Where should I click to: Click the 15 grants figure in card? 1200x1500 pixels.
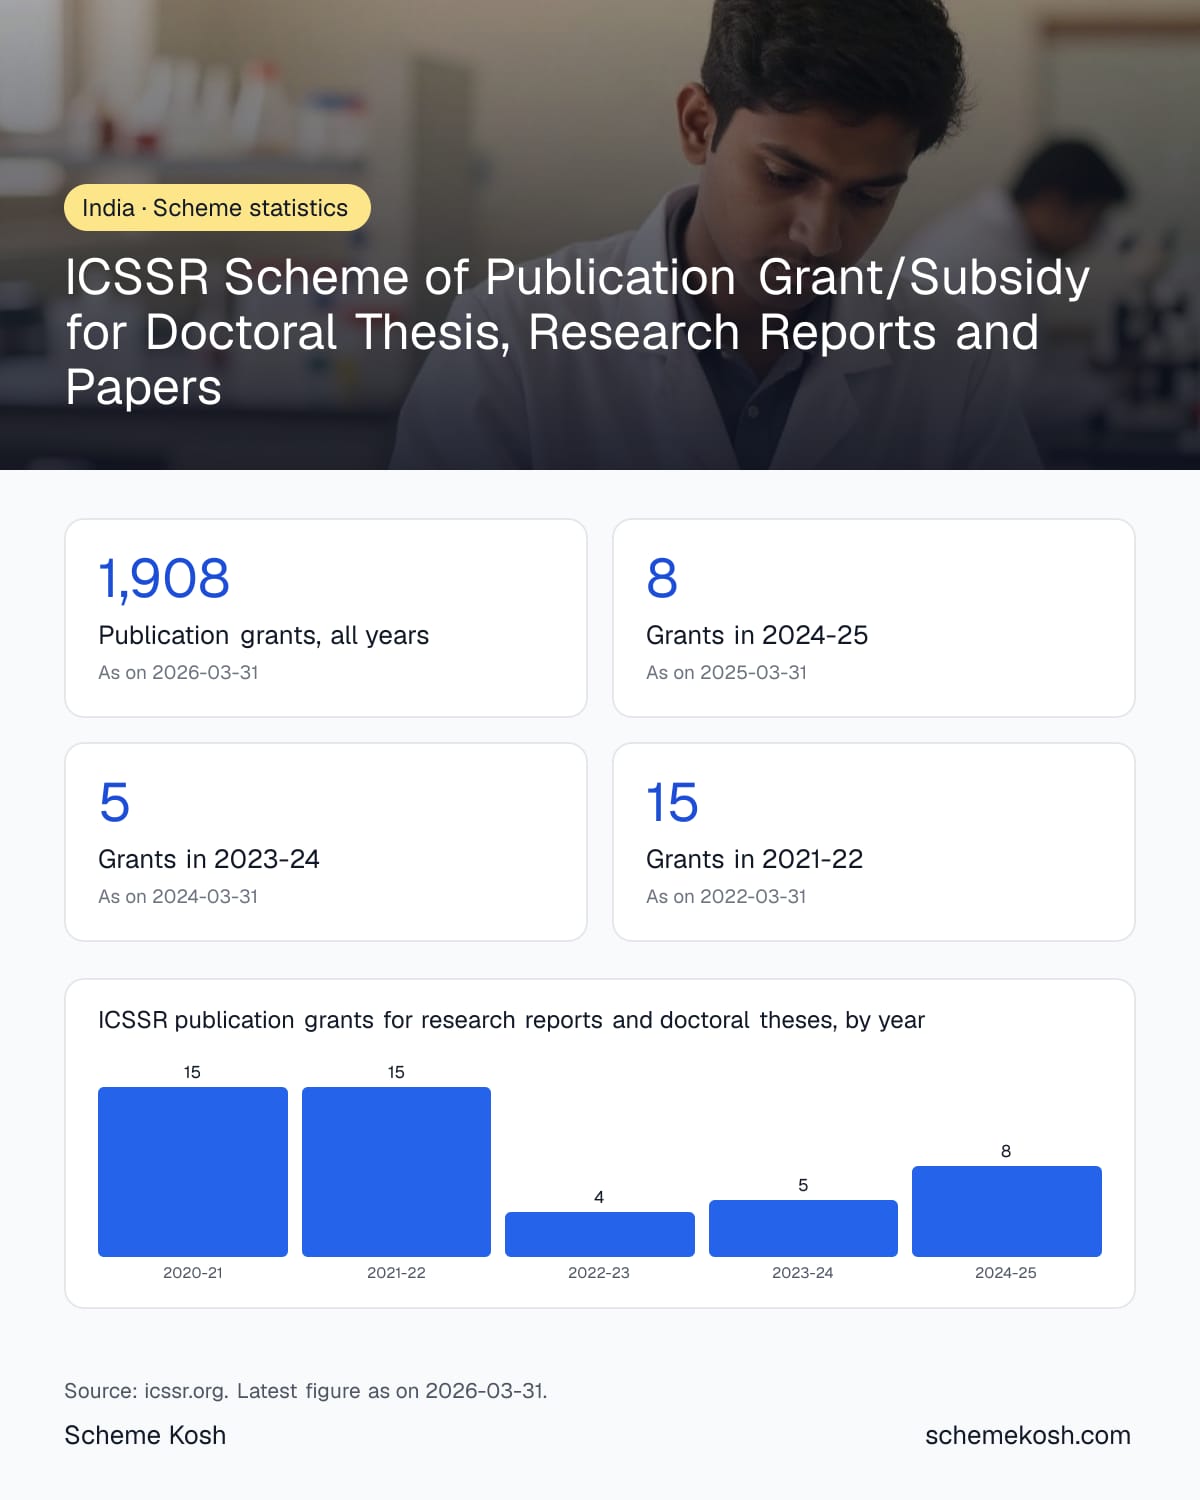[x=672, y=803]
